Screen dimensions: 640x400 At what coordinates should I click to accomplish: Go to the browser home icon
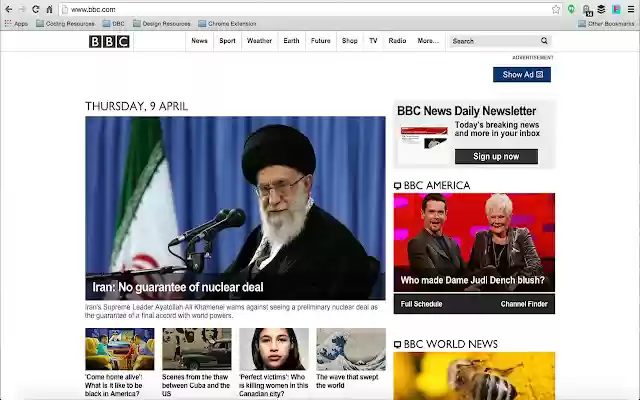click(49, 9)
